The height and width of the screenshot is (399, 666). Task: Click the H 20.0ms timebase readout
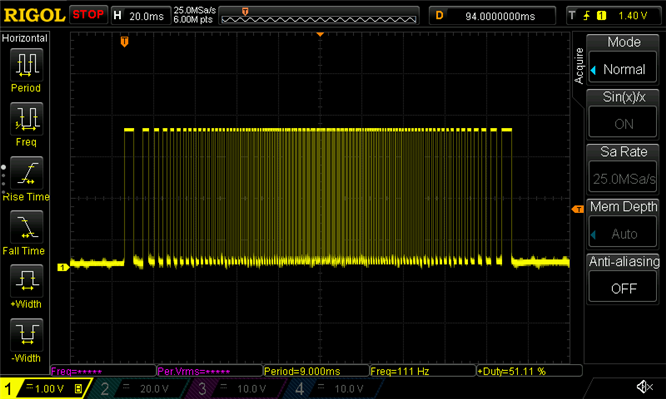[x=141, y=16]
